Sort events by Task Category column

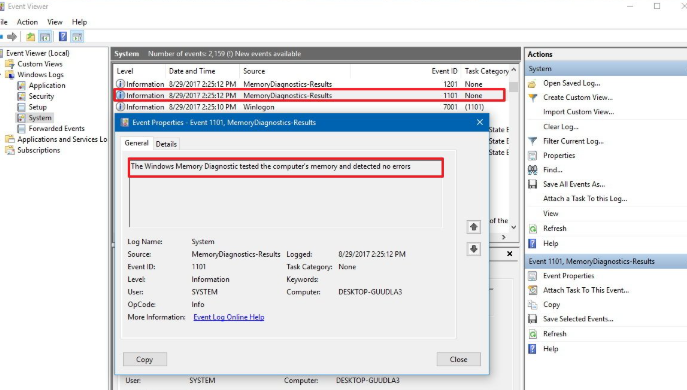(486, 71)
